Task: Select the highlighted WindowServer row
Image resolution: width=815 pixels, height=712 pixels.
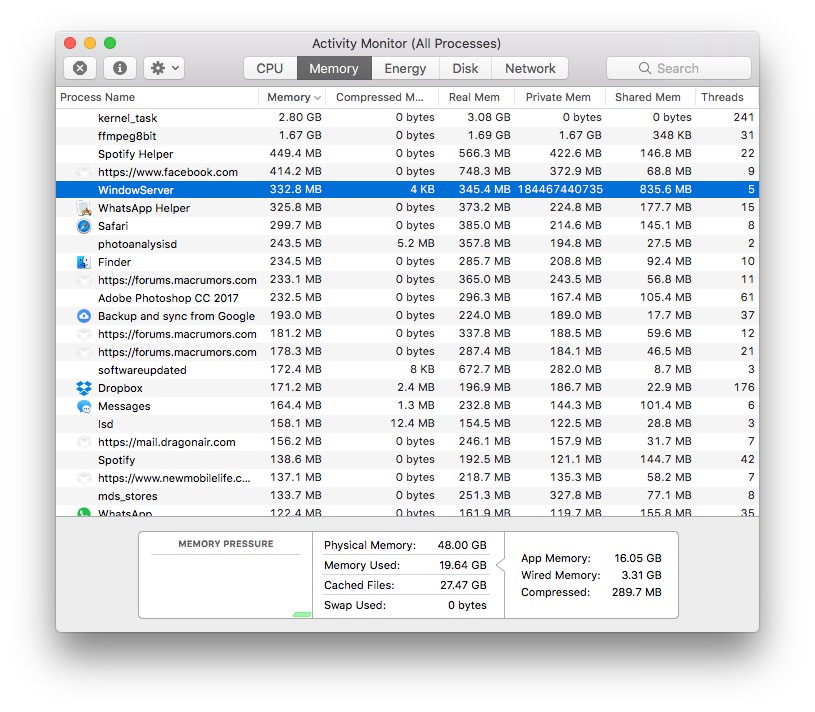Action: tap(407, 190)
